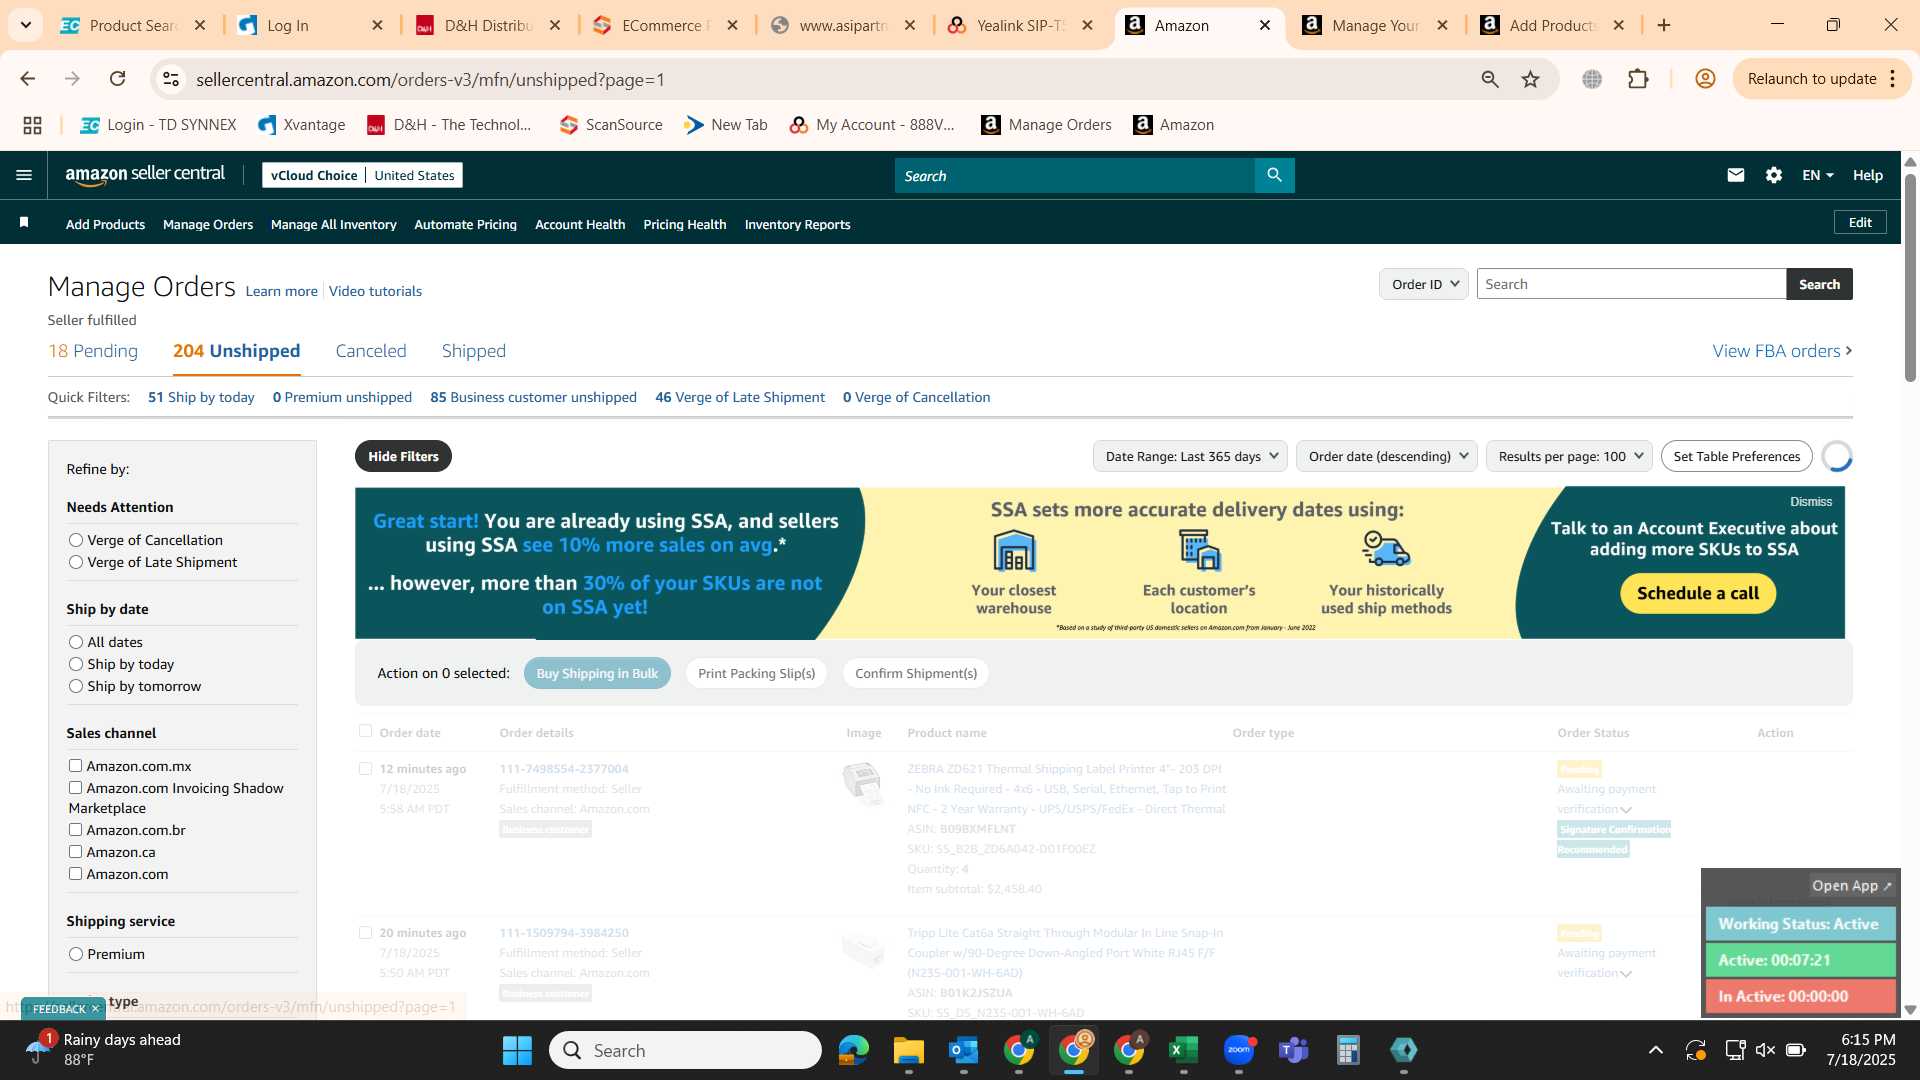Click the Amazon Seller Central logo
1920x1080 pixels.
pos(145,175)
